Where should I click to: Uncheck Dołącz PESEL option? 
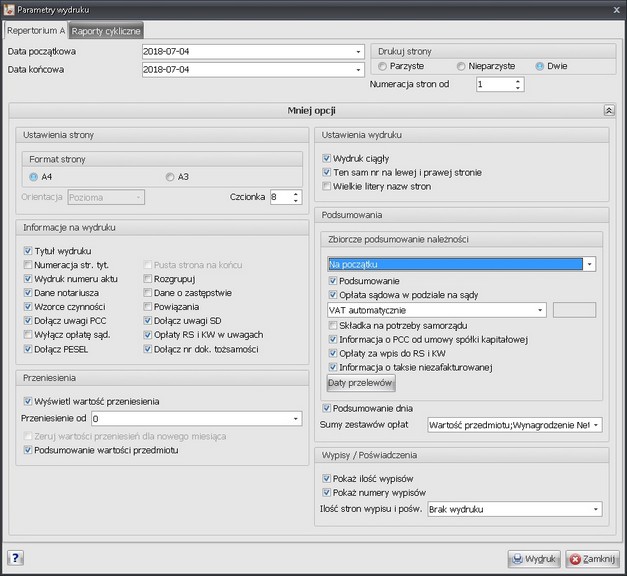(x=28, y=349)
